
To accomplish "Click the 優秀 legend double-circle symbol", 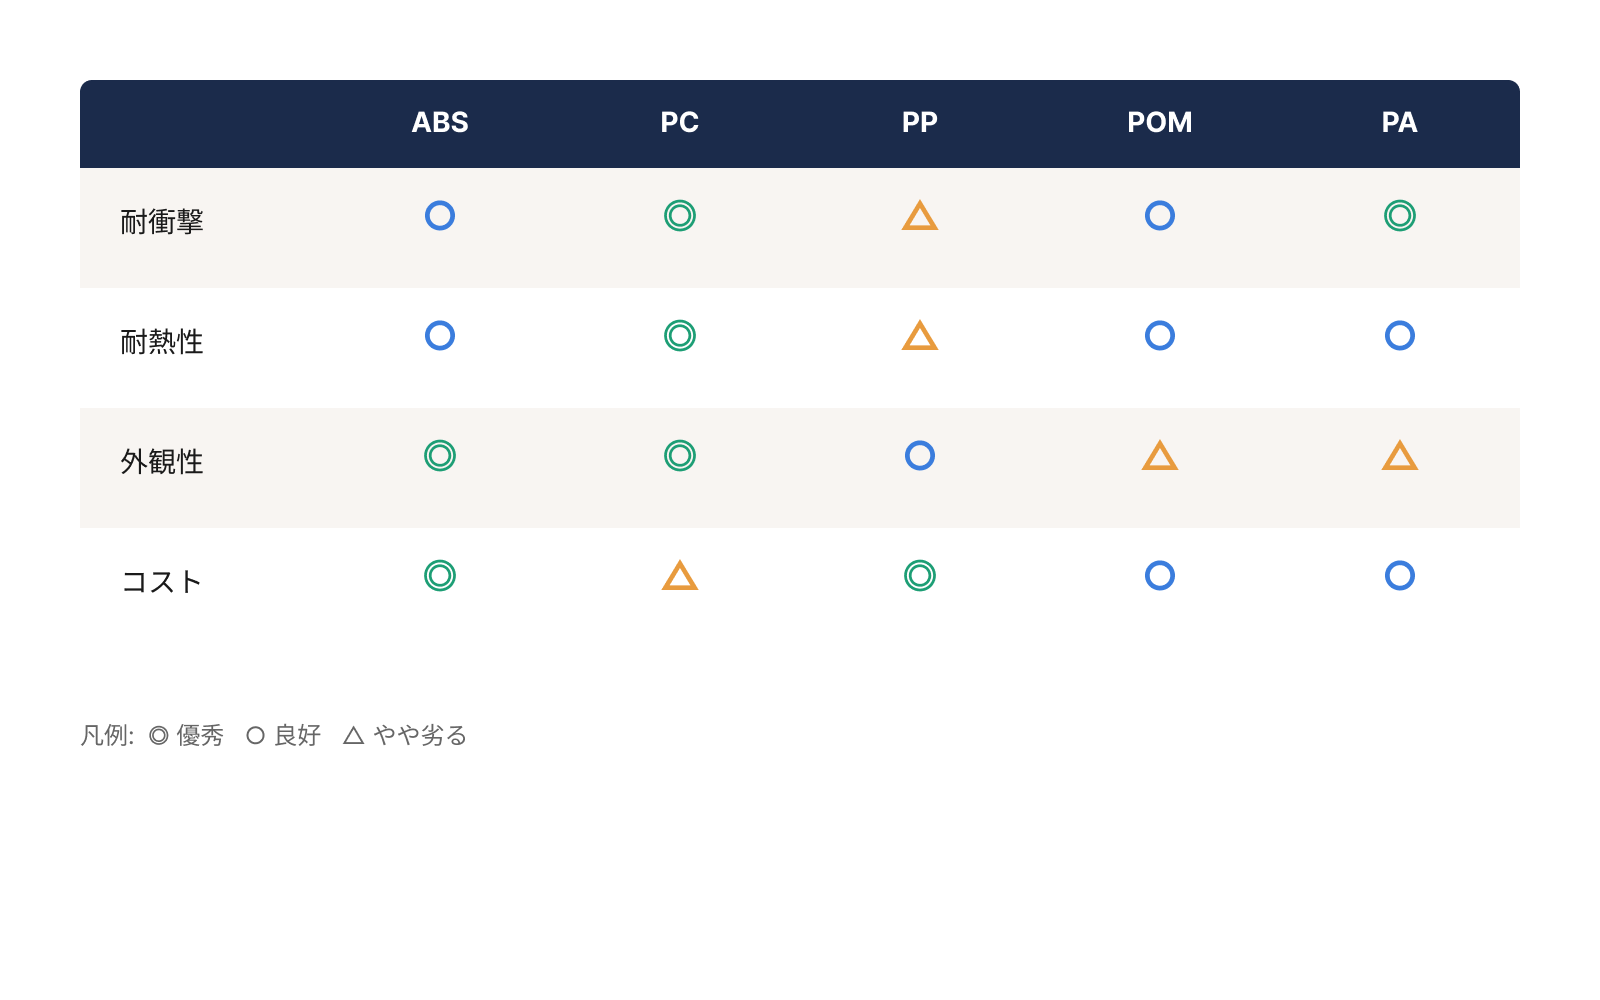I will [x=159, y=736].
